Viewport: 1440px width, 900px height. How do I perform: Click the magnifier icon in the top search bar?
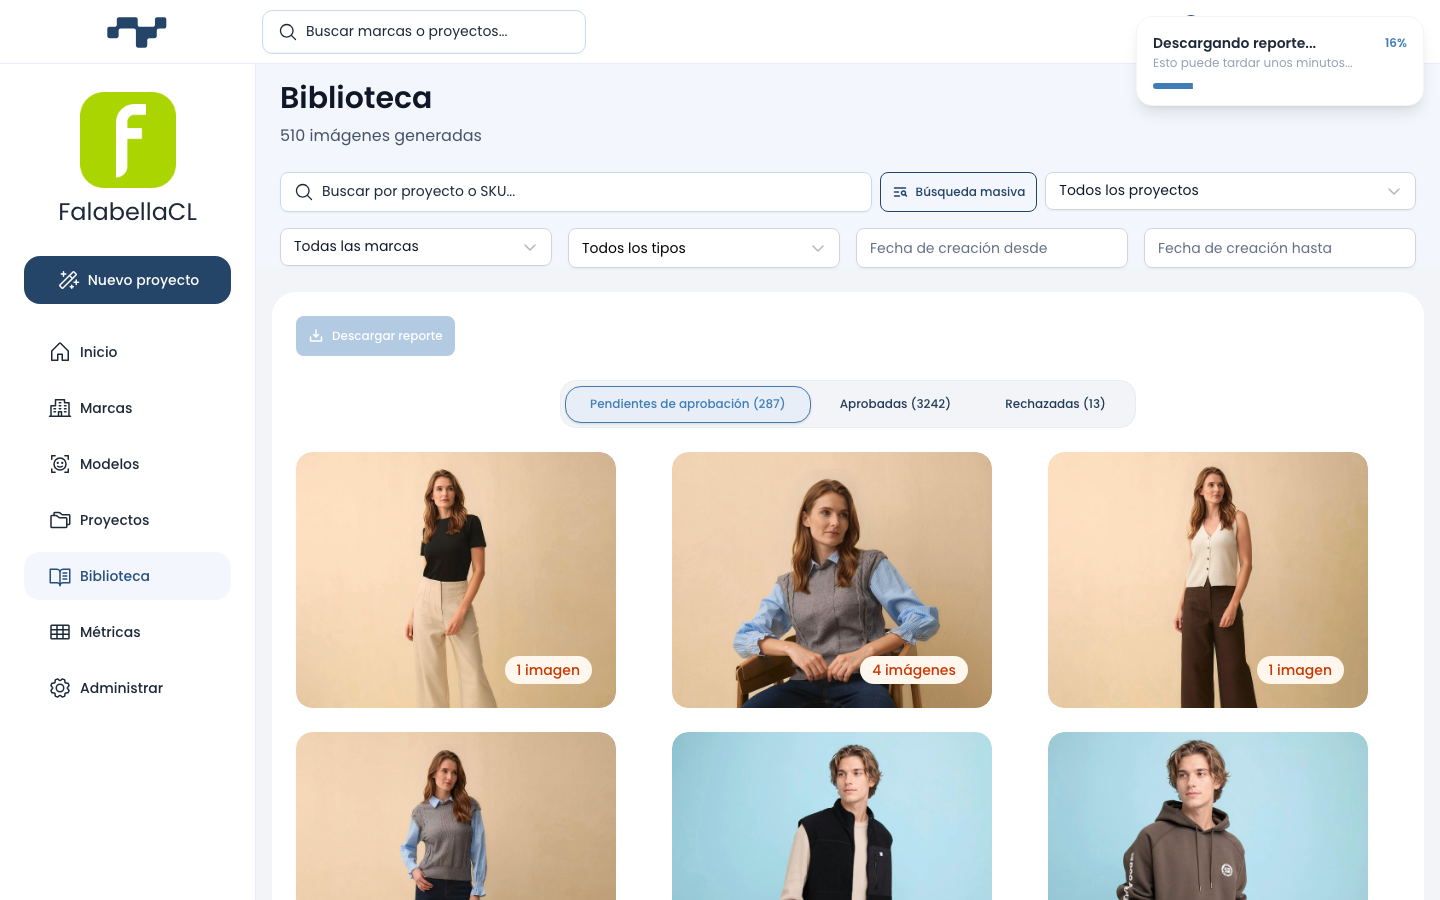[x=288, y=32]
